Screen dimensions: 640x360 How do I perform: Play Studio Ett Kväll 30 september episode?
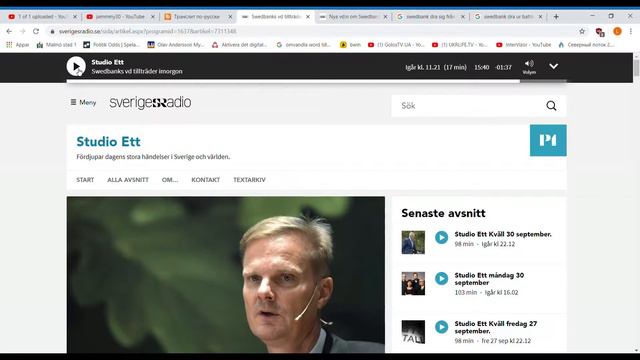(441, 237)
